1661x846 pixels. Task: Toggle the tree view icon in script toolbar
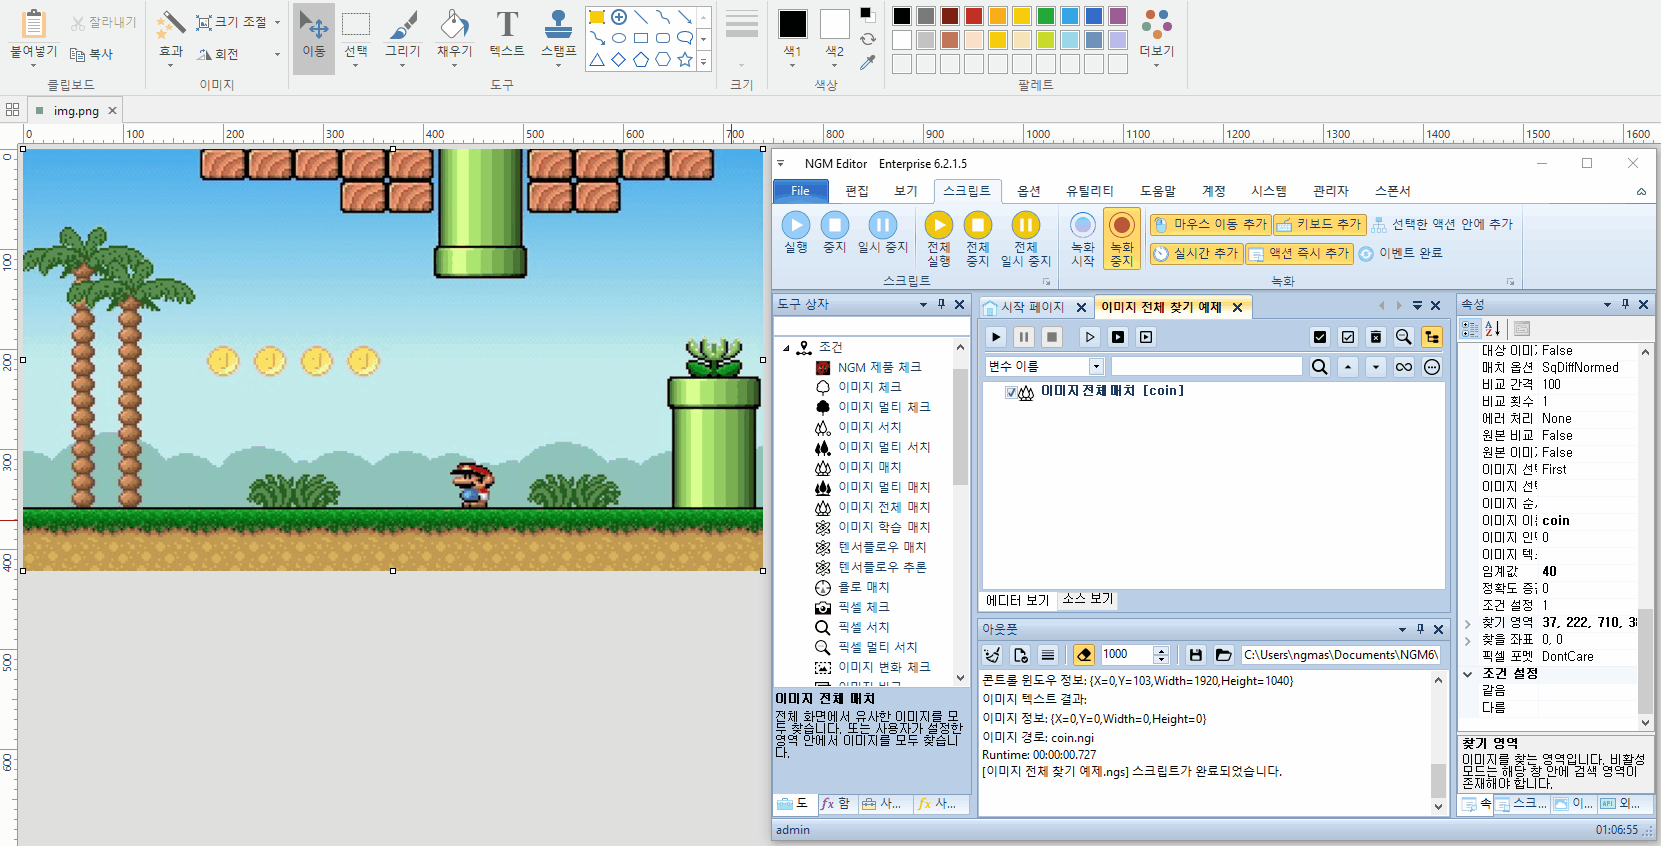coord(1432,337)
